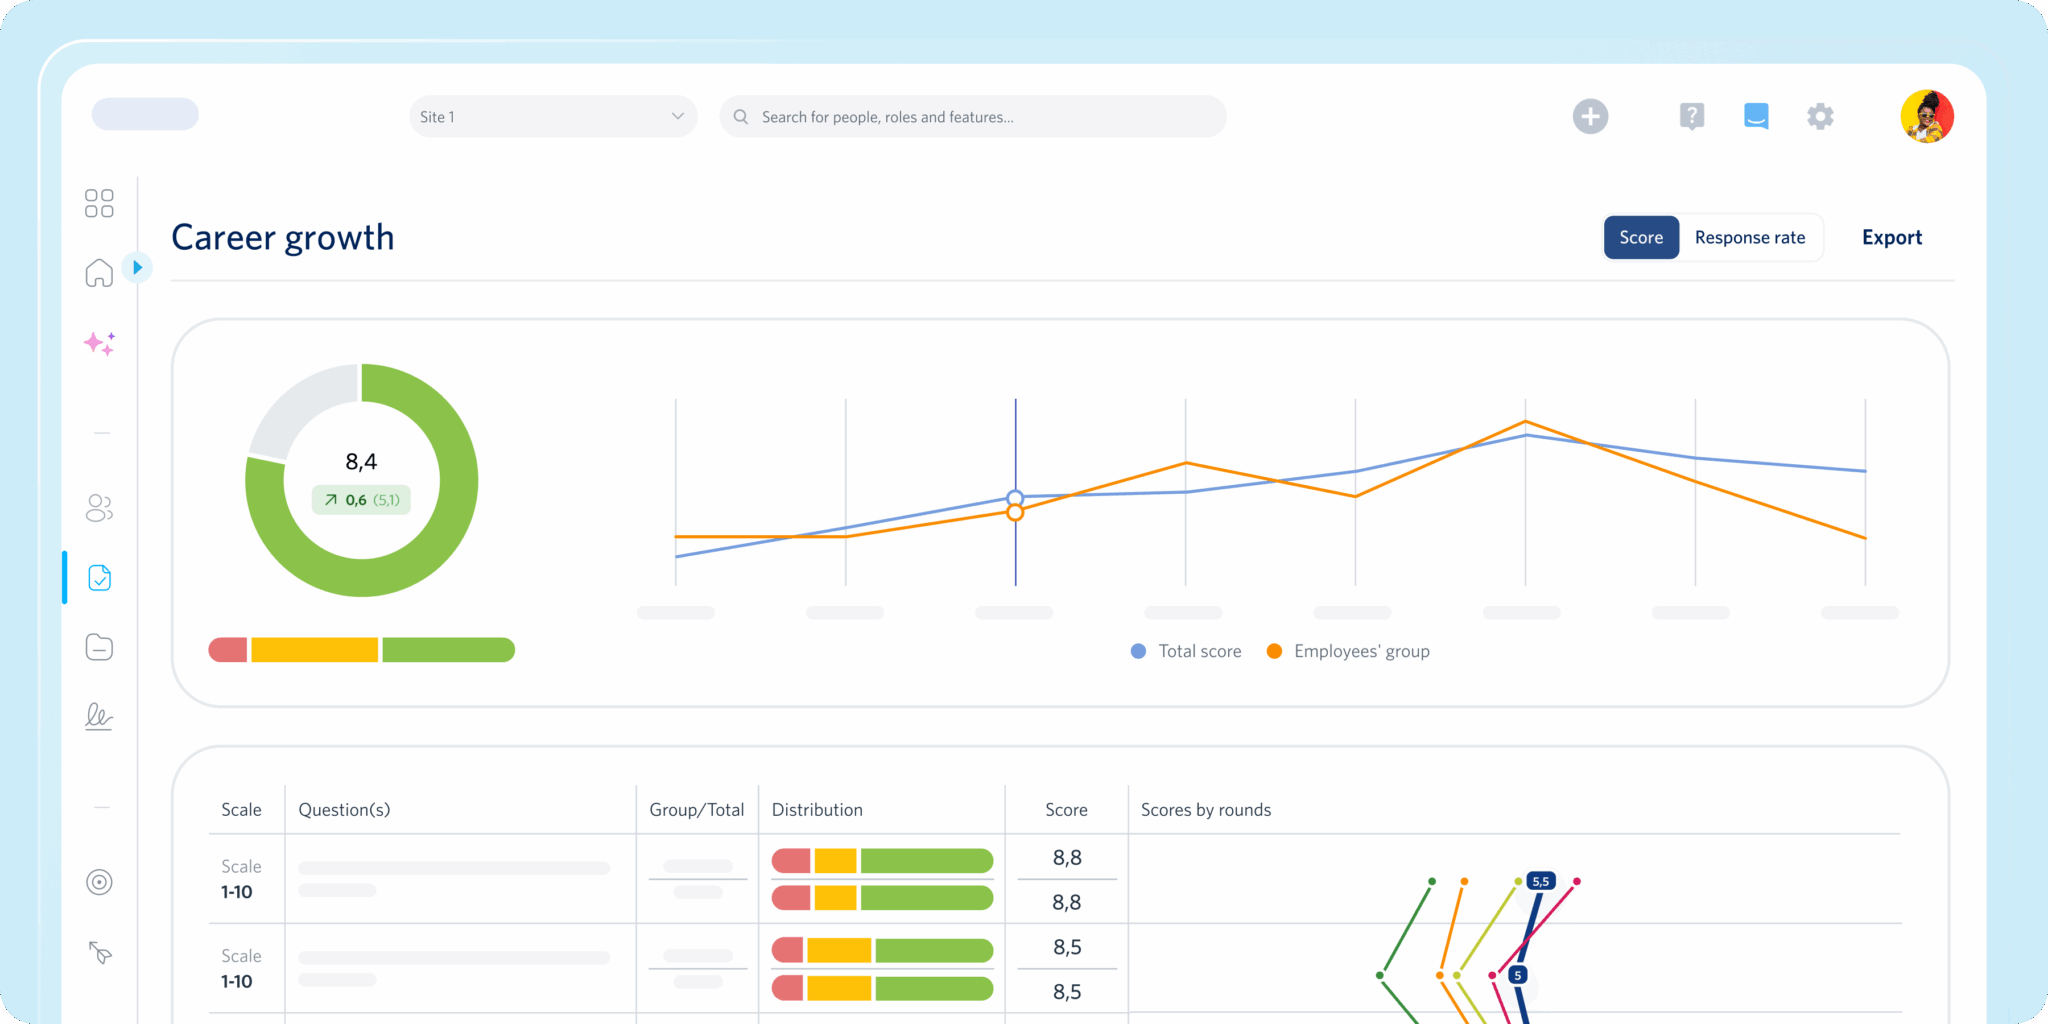This screenshot has height=1024, width=2048.
Task: Open the AI sparkles feature in sidebar
Action: tap(99, 344)
